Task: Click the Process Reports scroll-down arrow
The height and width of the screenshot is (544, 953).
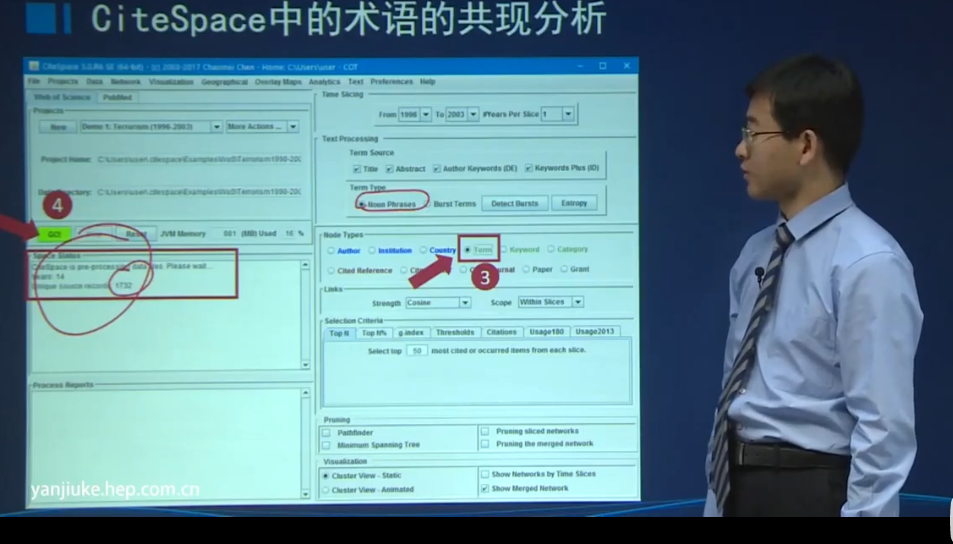Action: [x=305, y=494]
